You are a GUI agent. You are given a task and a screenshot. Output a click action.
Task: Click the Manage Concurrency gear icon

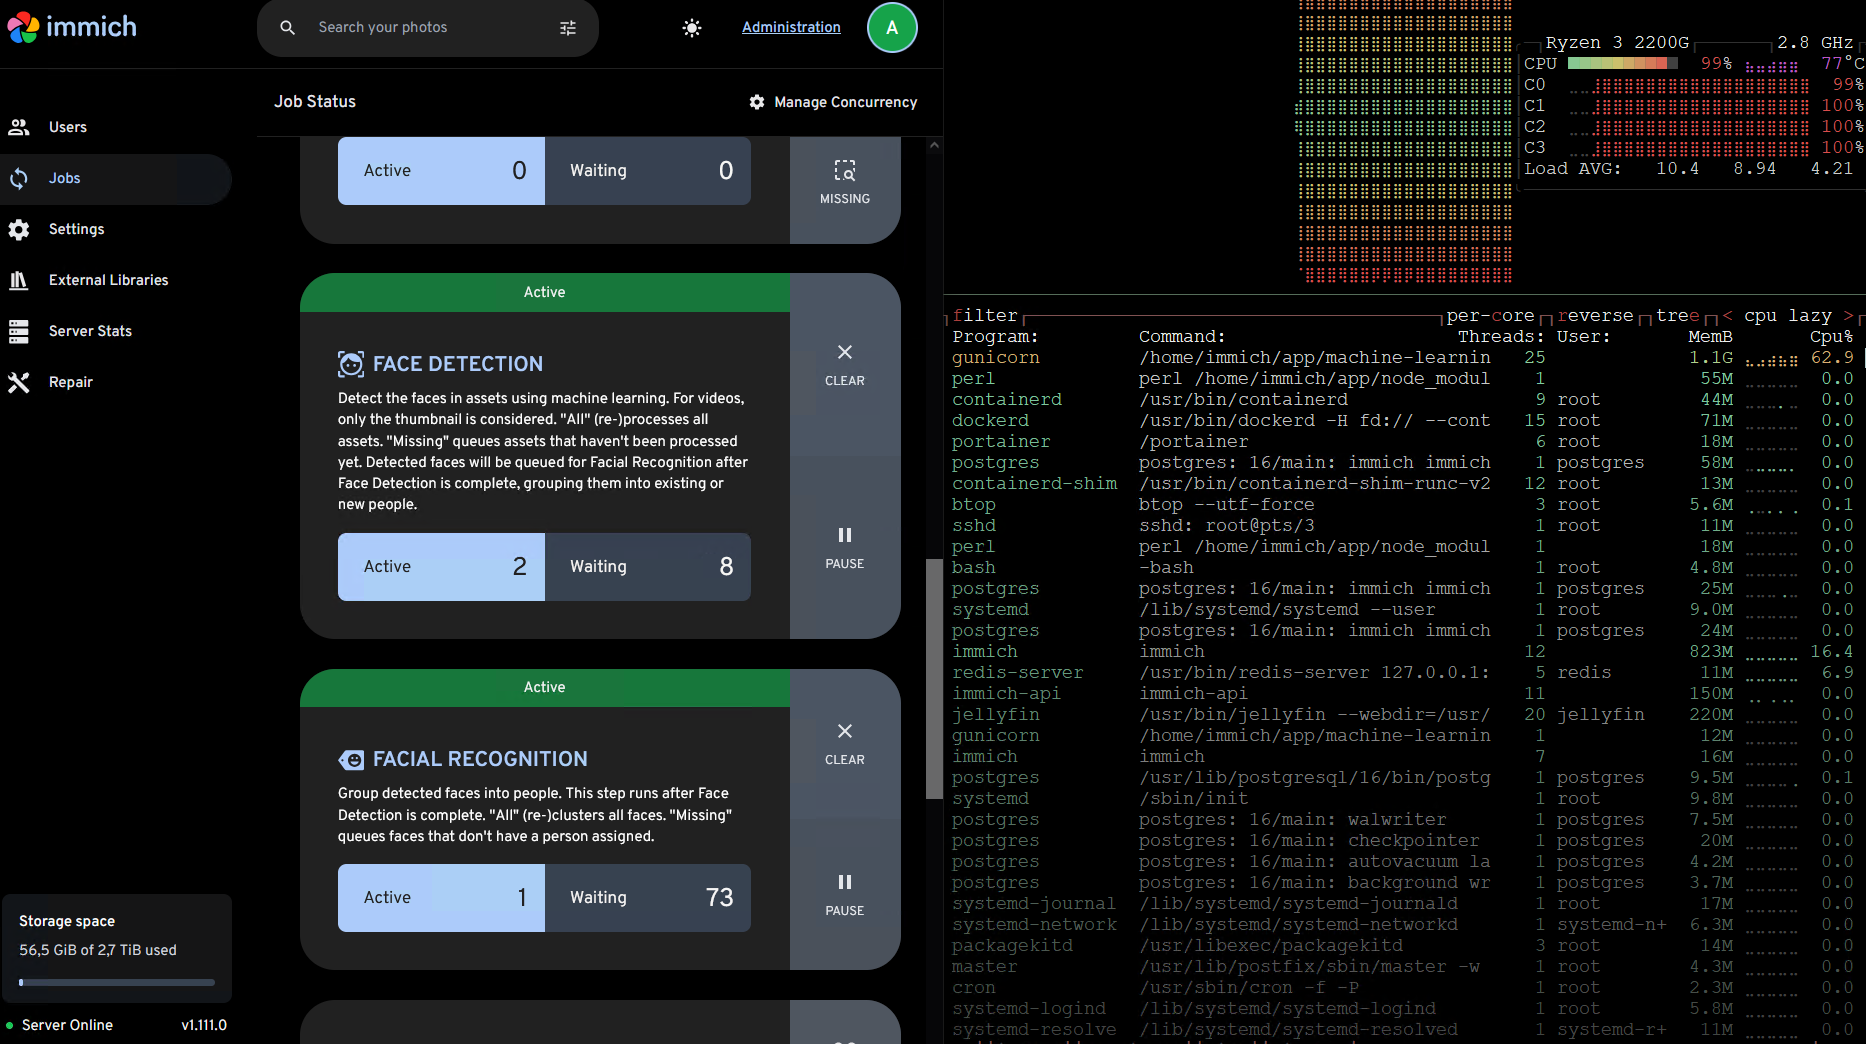click(x=757, y=102)
